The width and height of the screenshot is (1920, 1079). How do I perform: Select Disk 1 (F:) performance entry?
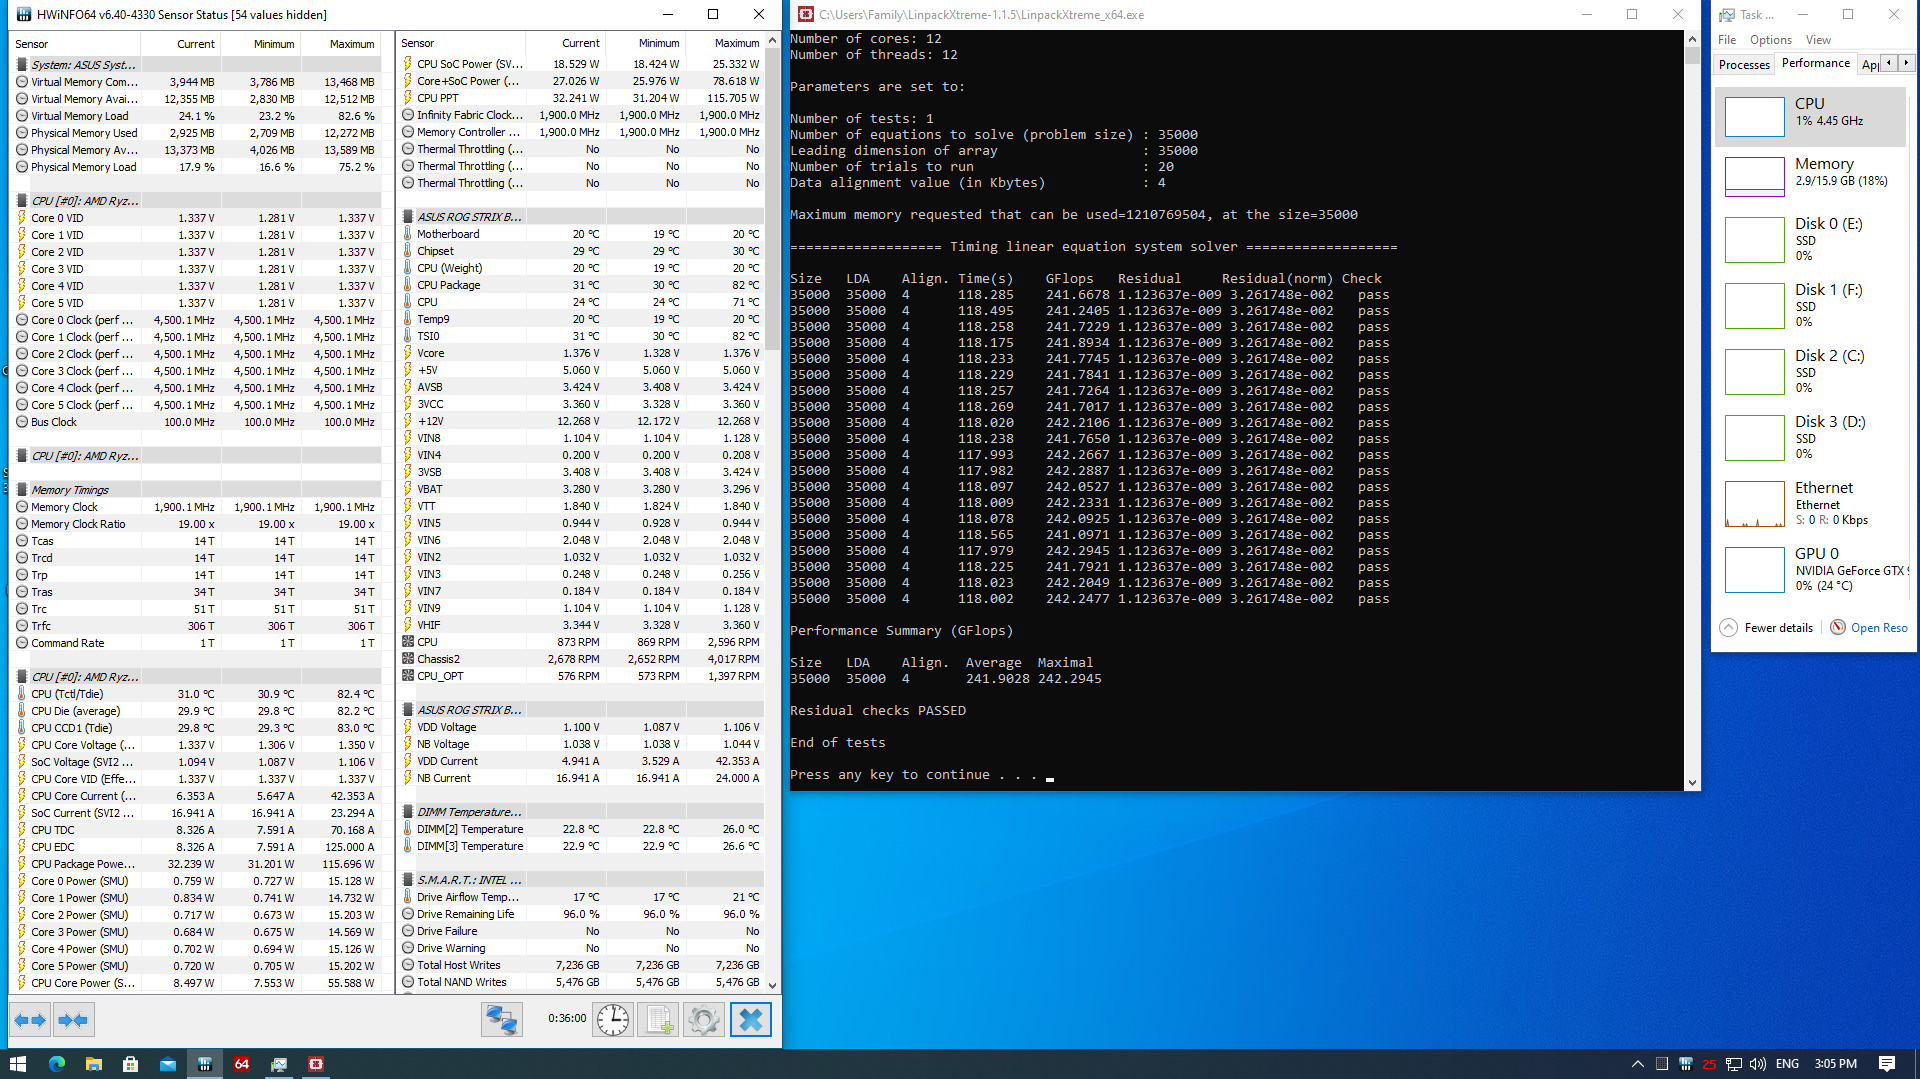tap(1811, 305)
